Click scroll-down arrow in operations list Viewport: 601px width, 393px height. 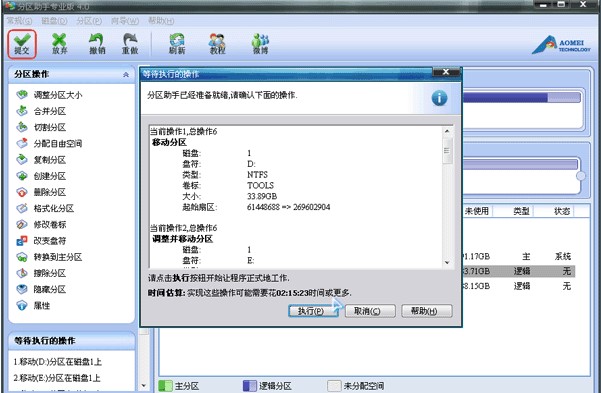tap(447, 263)
